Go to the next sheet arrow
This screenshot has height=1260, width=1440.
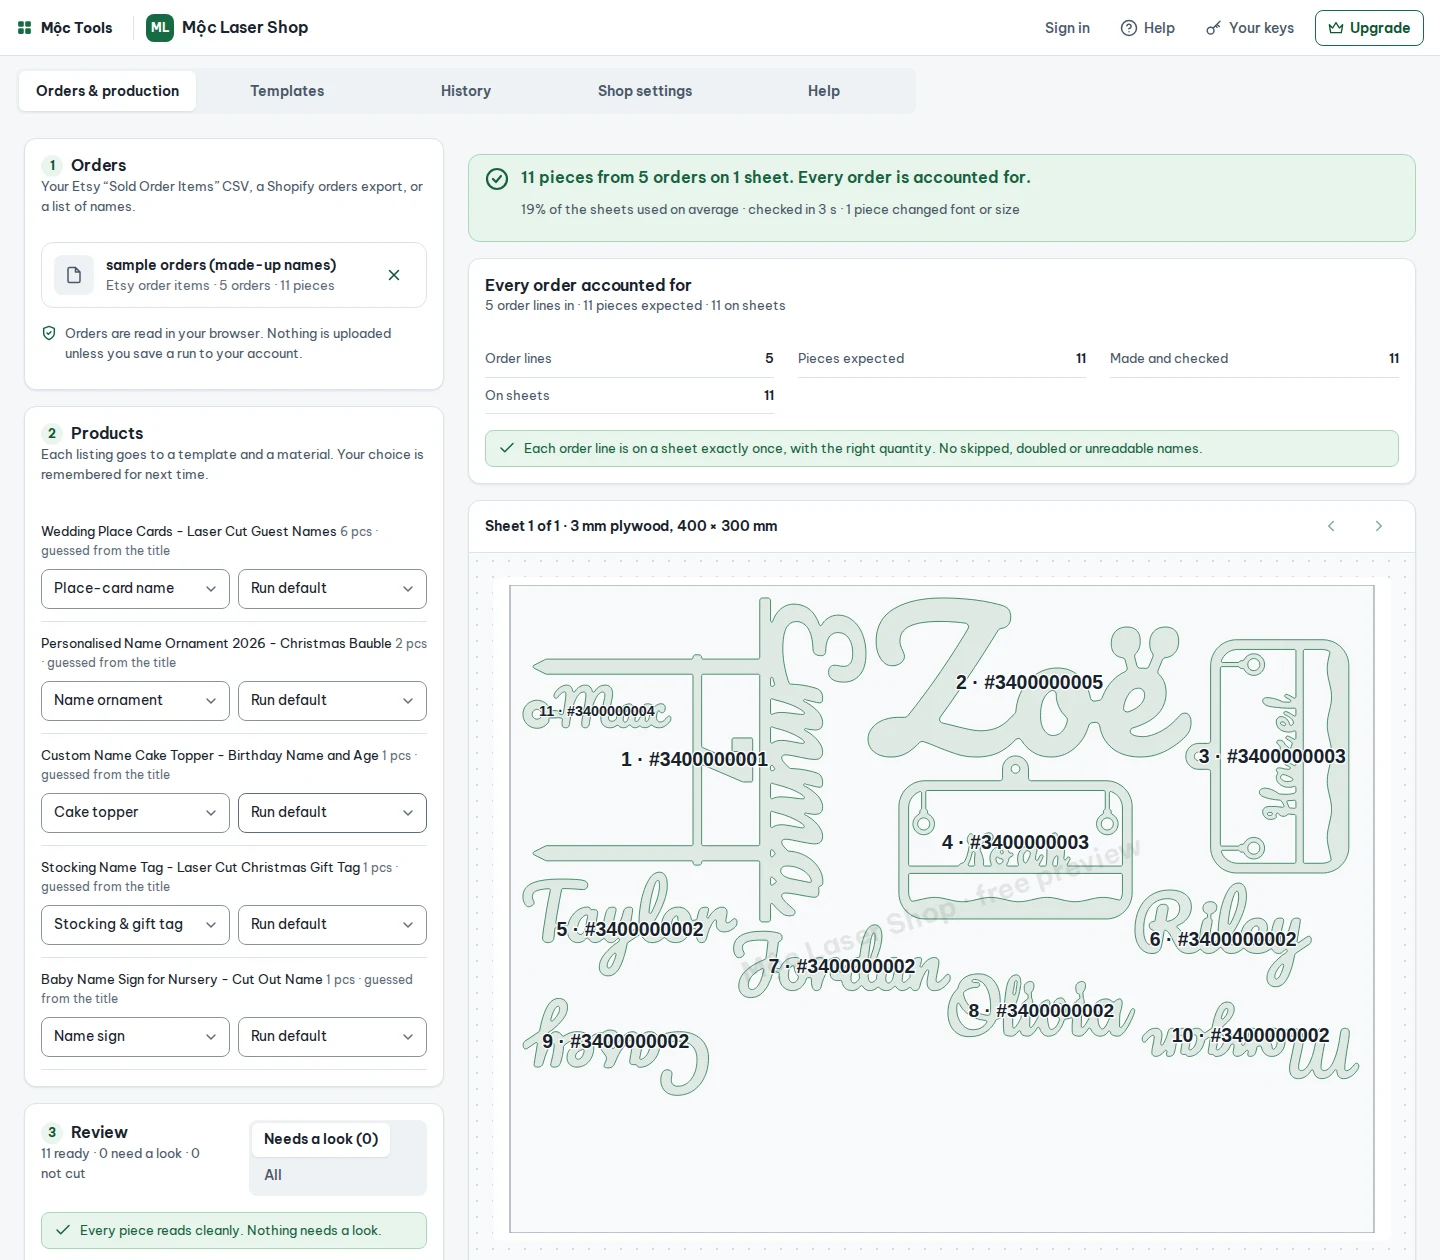coord(1379,526)
